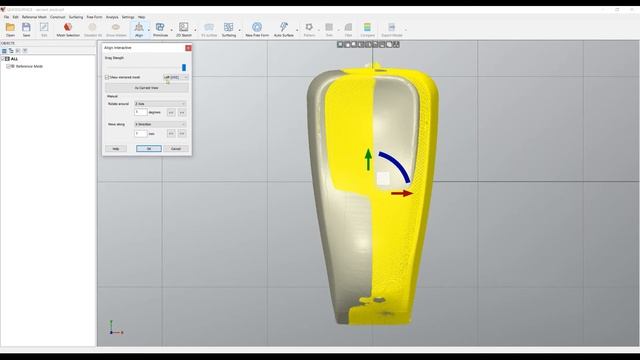This screenshot has height=360, width=640.
Task: Click the tree view icon in Objects panel
Action: tap(11, 51)
